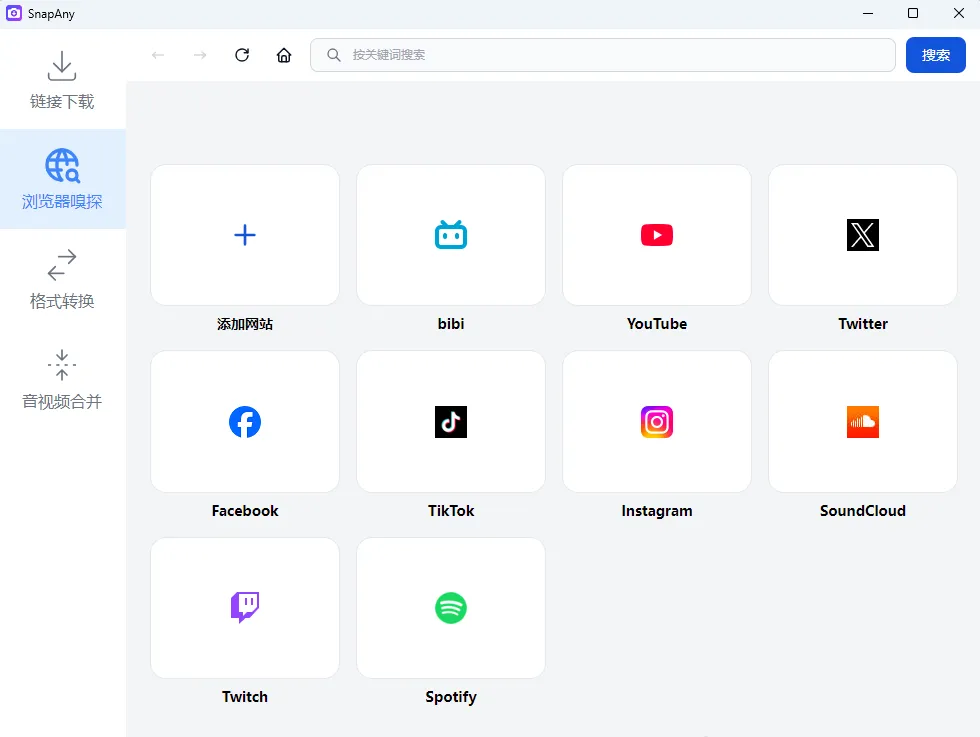Click the TikTok label text
The width and height of the screenshot is (980, 737).
pyautogui.click(x=451, y=511)
